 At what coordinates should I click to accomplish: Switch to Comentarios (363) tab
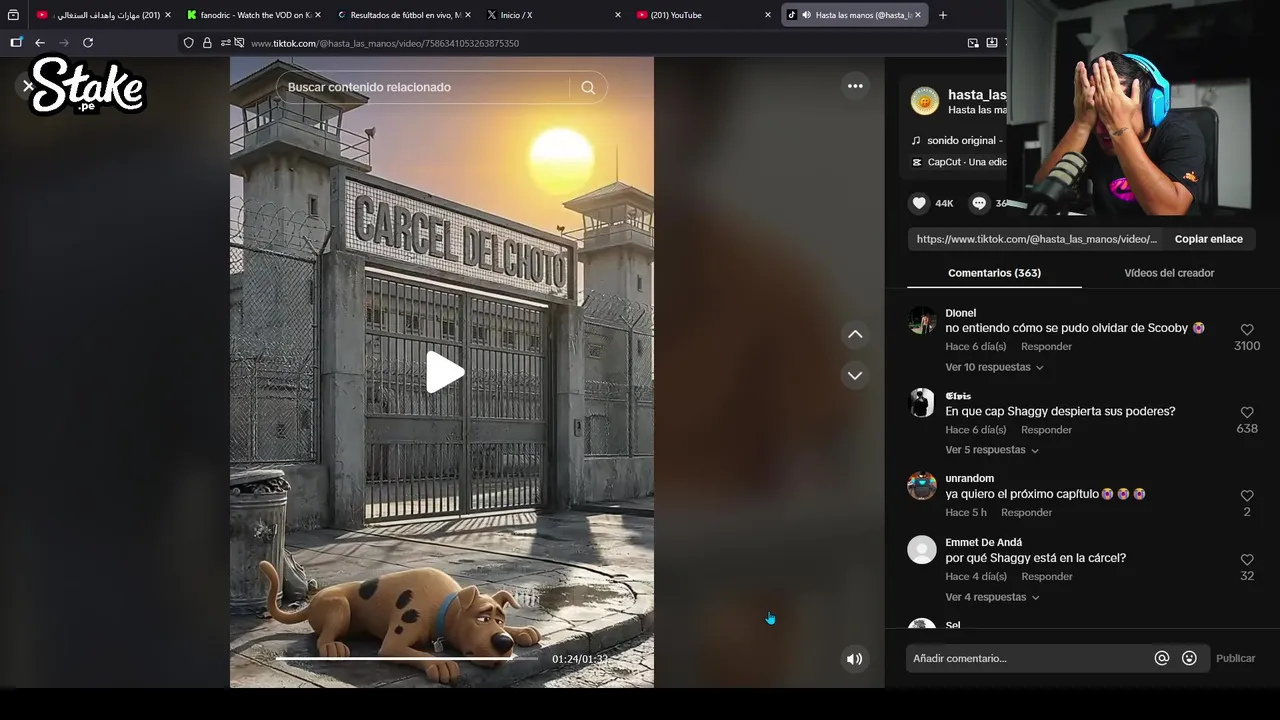[x=994, y=273]
